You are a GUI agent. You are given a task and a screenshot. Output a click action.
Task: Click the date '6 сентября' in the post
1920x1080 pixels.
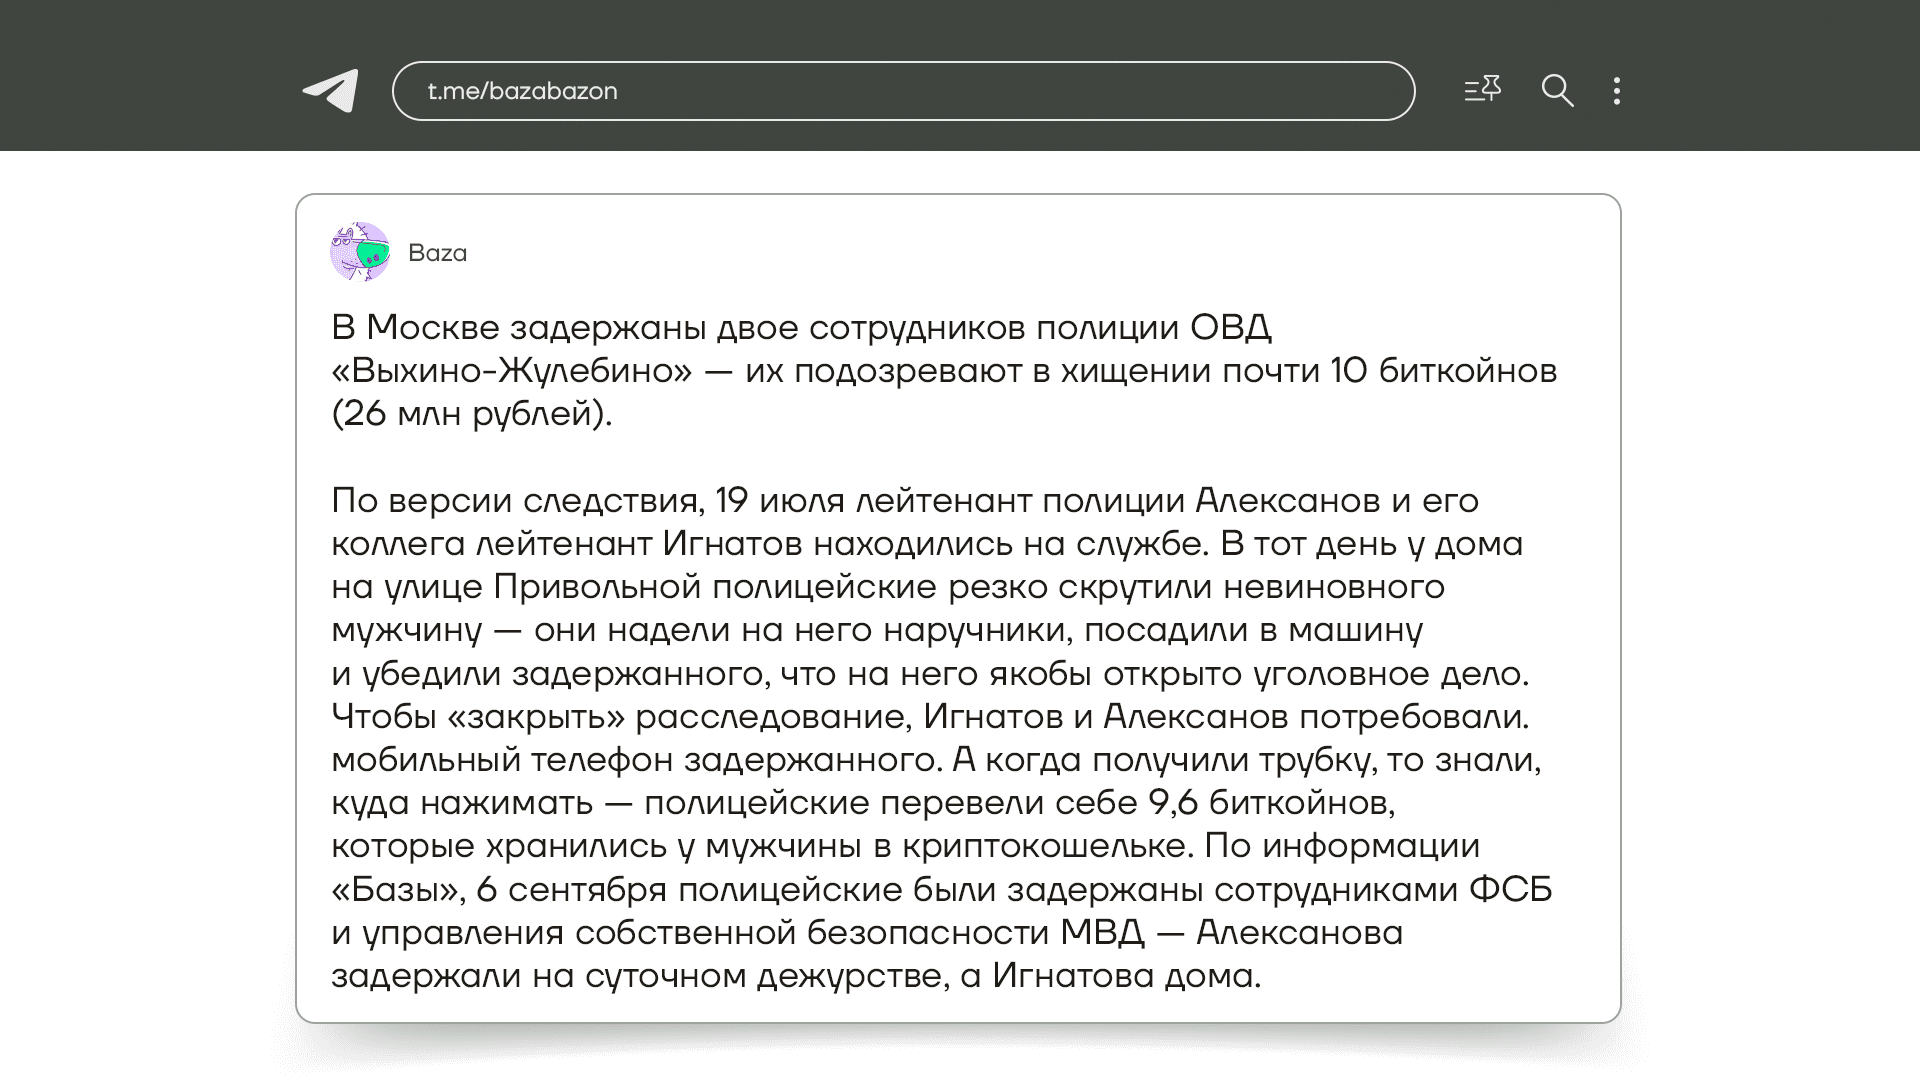[x=571, y=890]
